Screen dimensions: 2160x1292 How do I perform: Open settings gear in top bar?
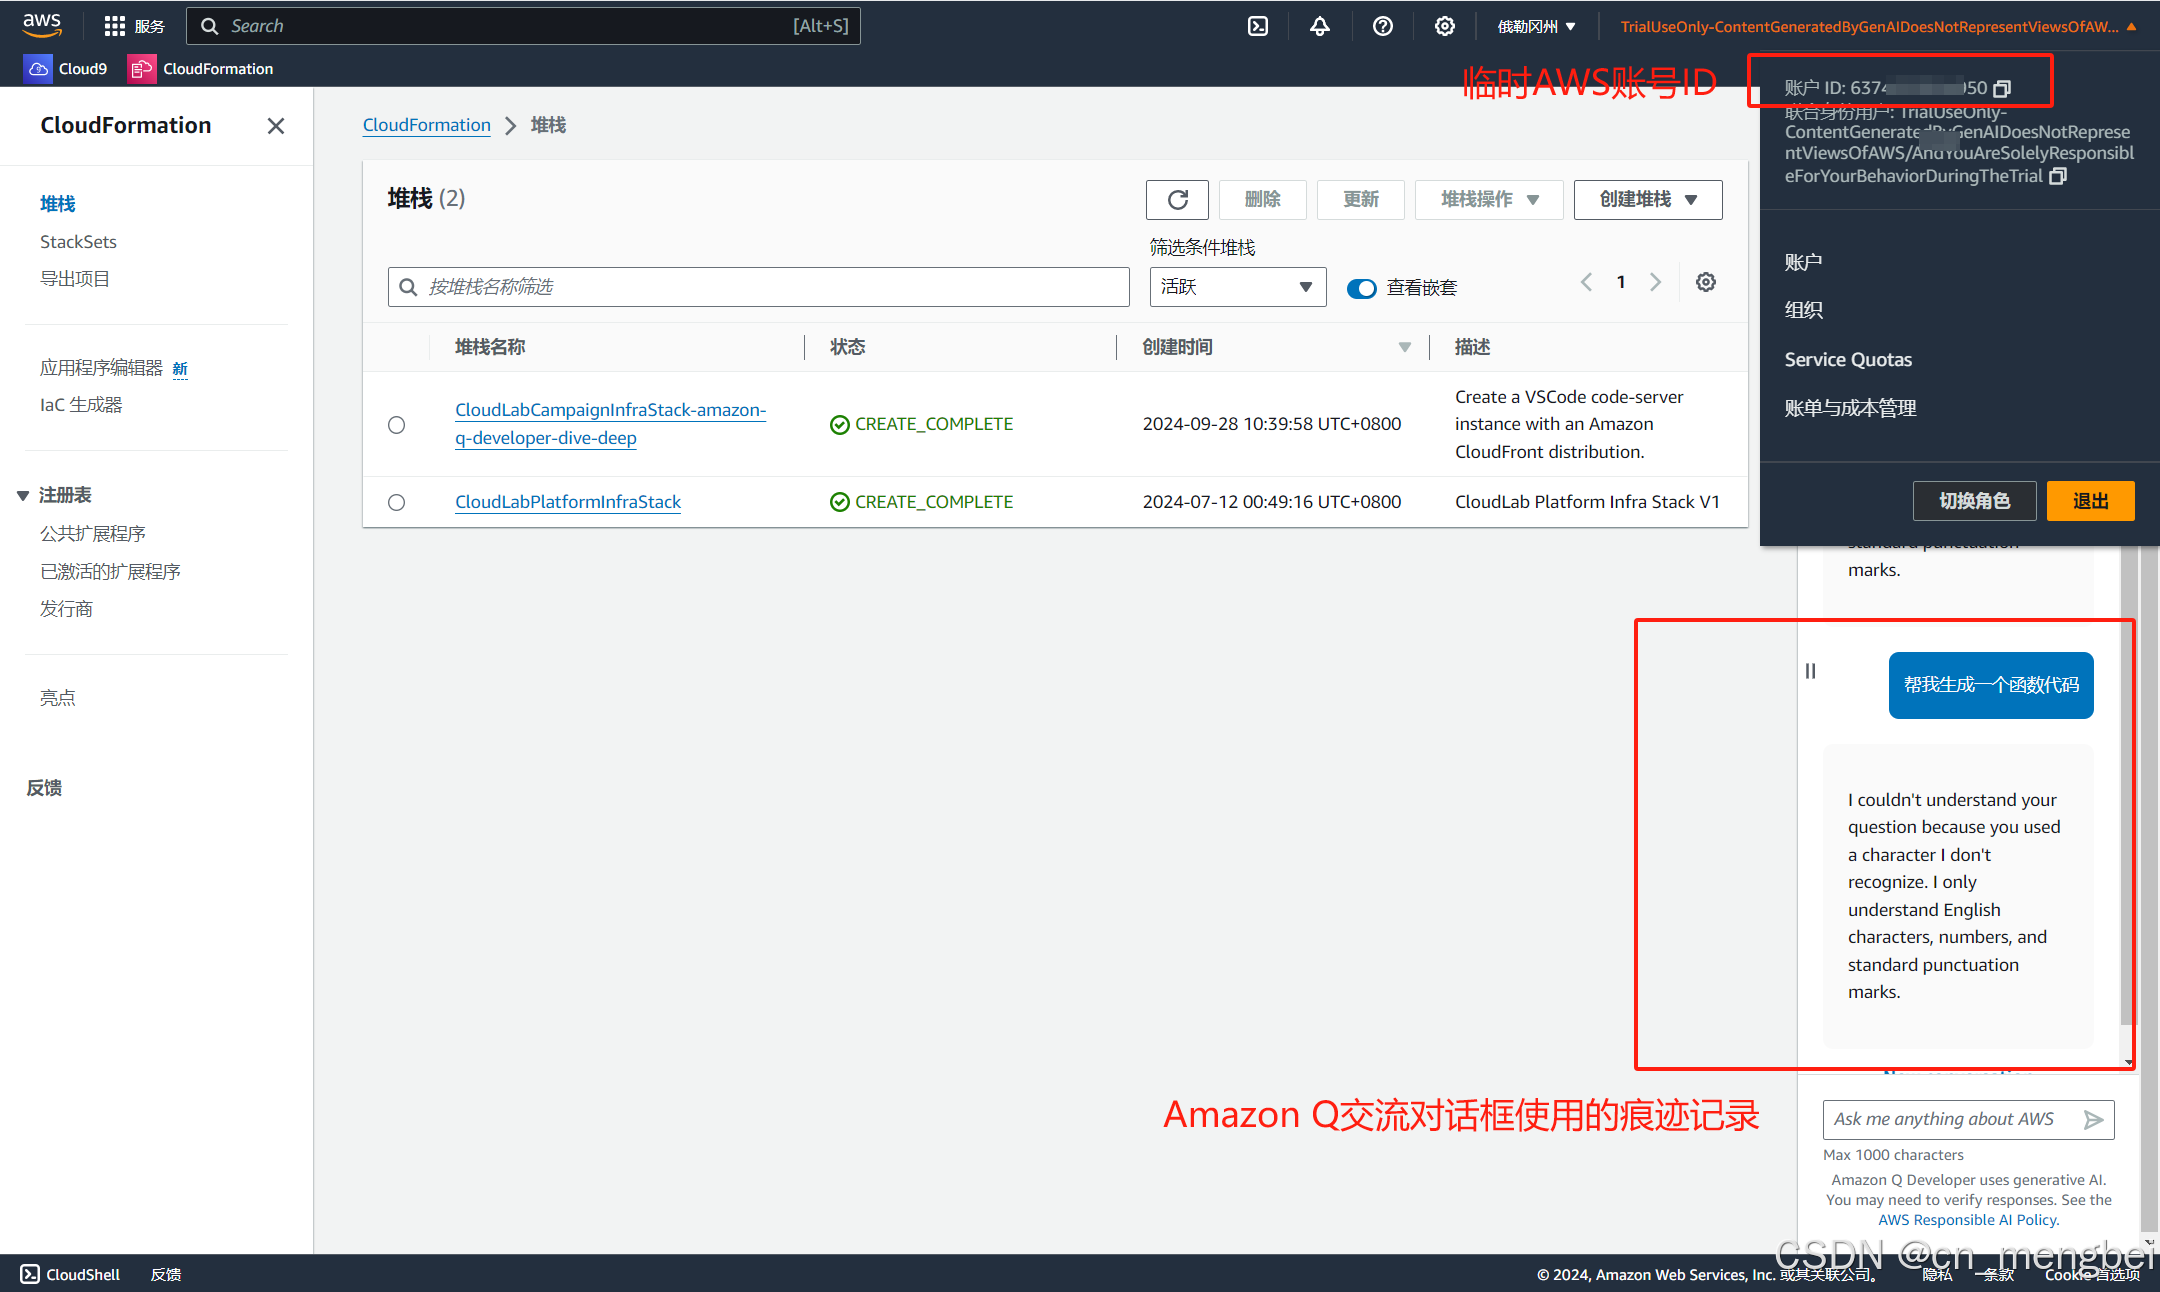(1444, 26)
